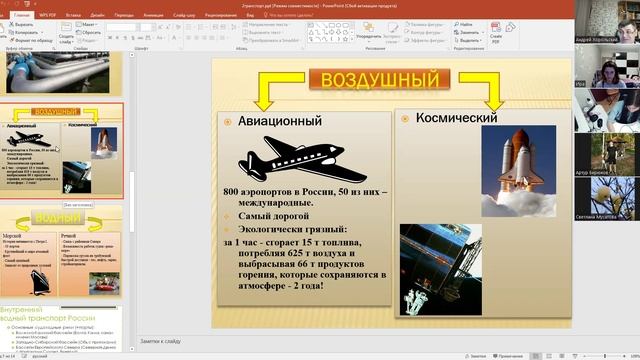Click slide panel vertical scrollbar
Screen dimensions: 640x360
132,202
